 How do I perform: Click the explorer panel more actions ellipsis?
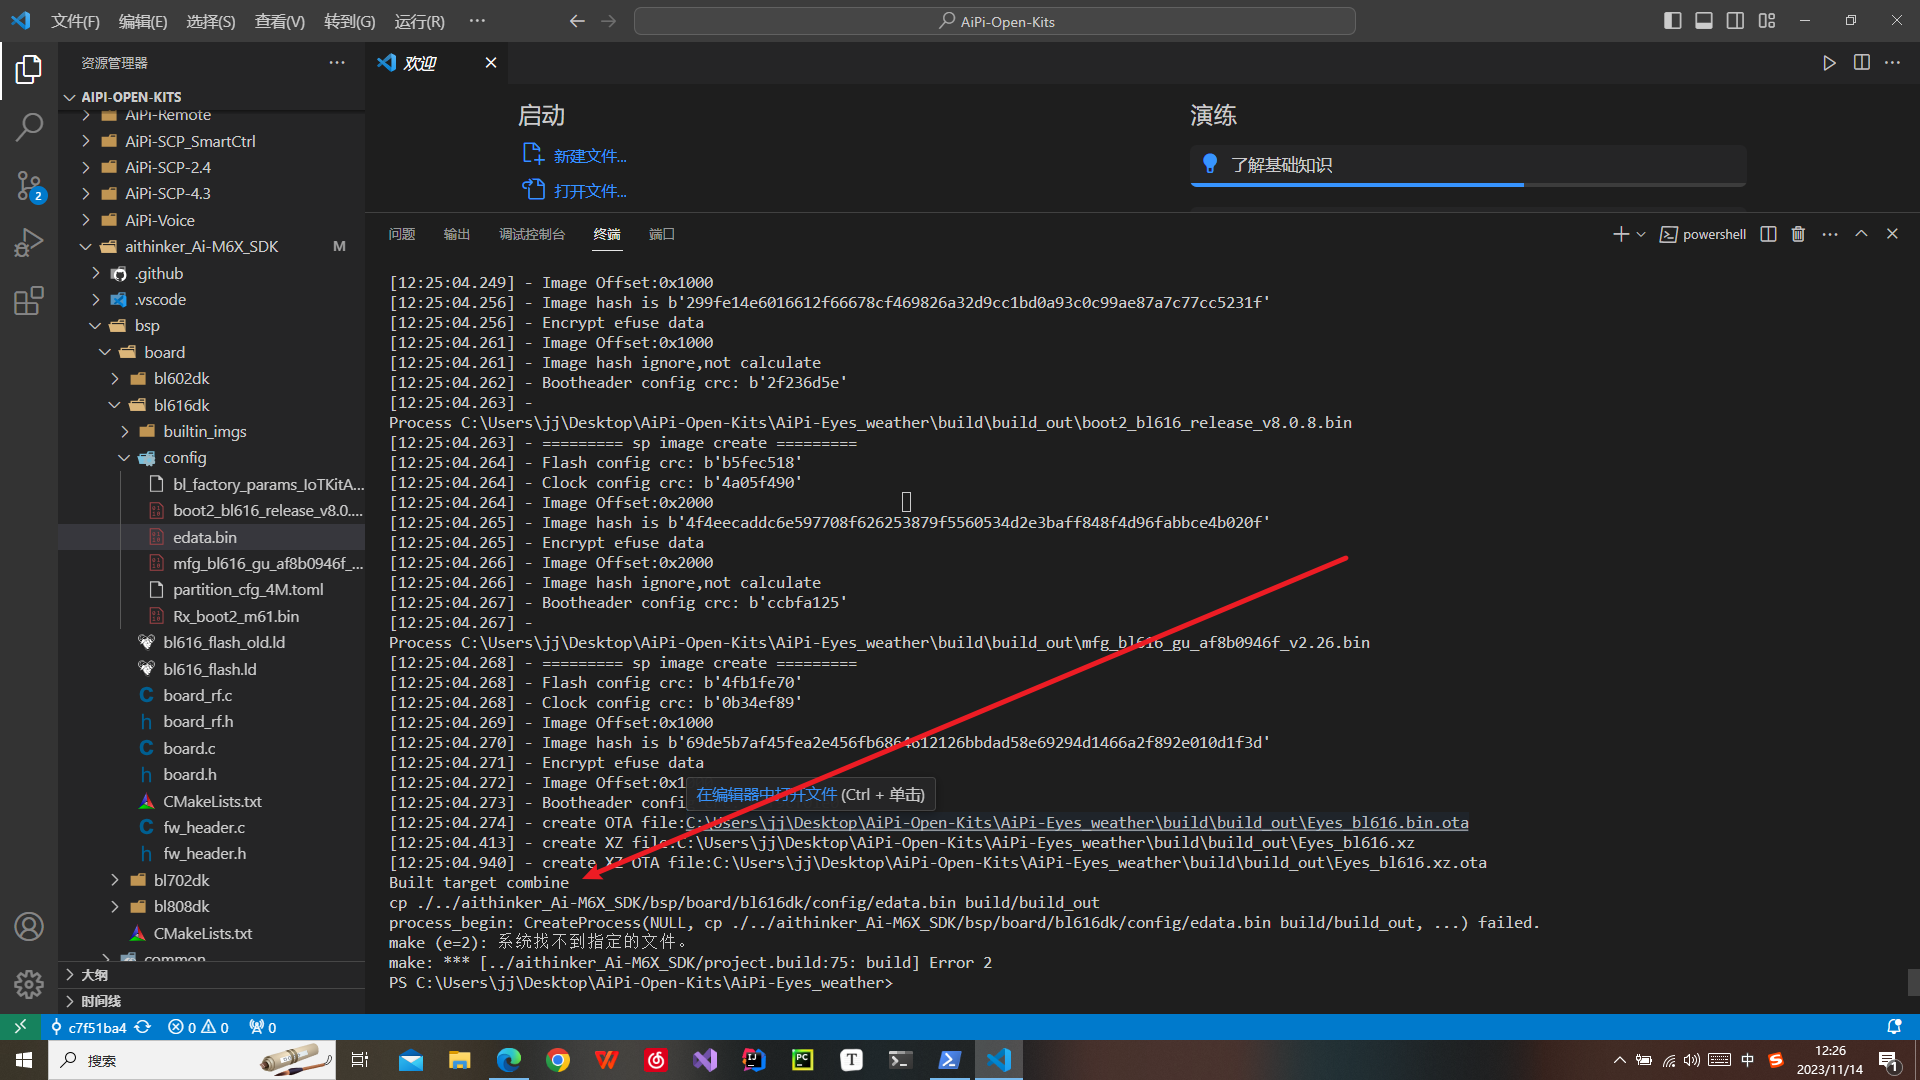tap(337, 63)
